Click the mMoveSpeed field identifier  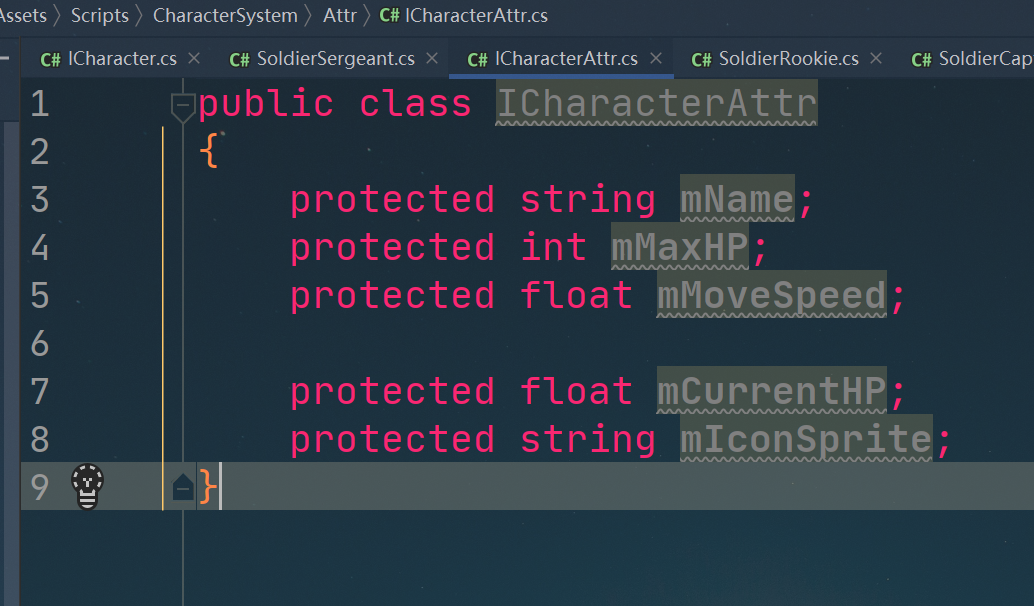tap(771, 296)
